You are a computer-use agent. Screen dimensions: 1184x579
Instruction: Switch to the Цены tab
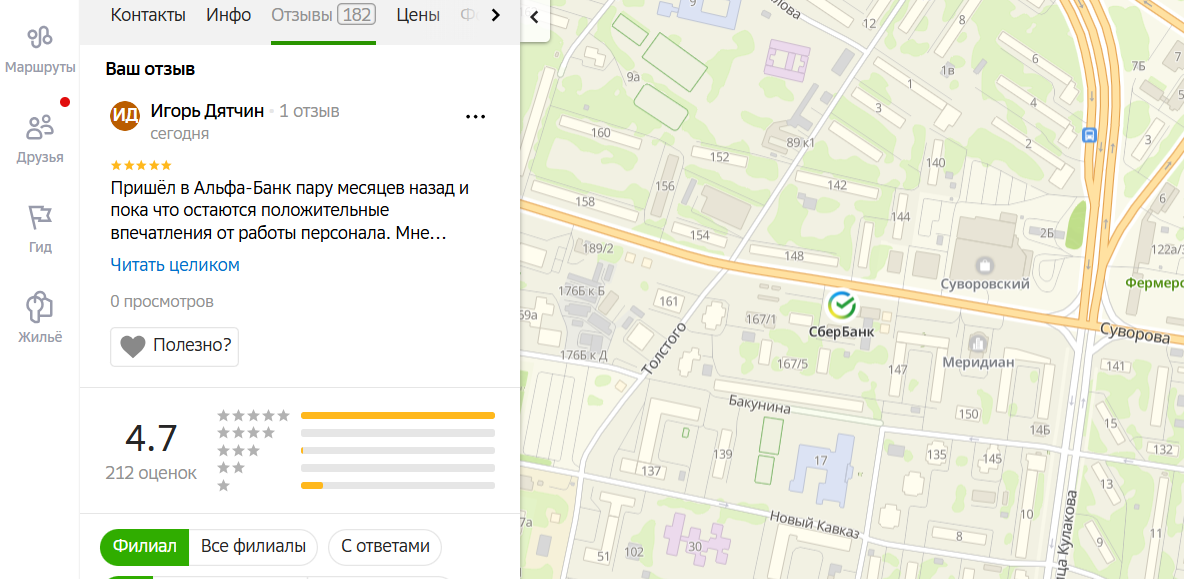click(418, 15)
